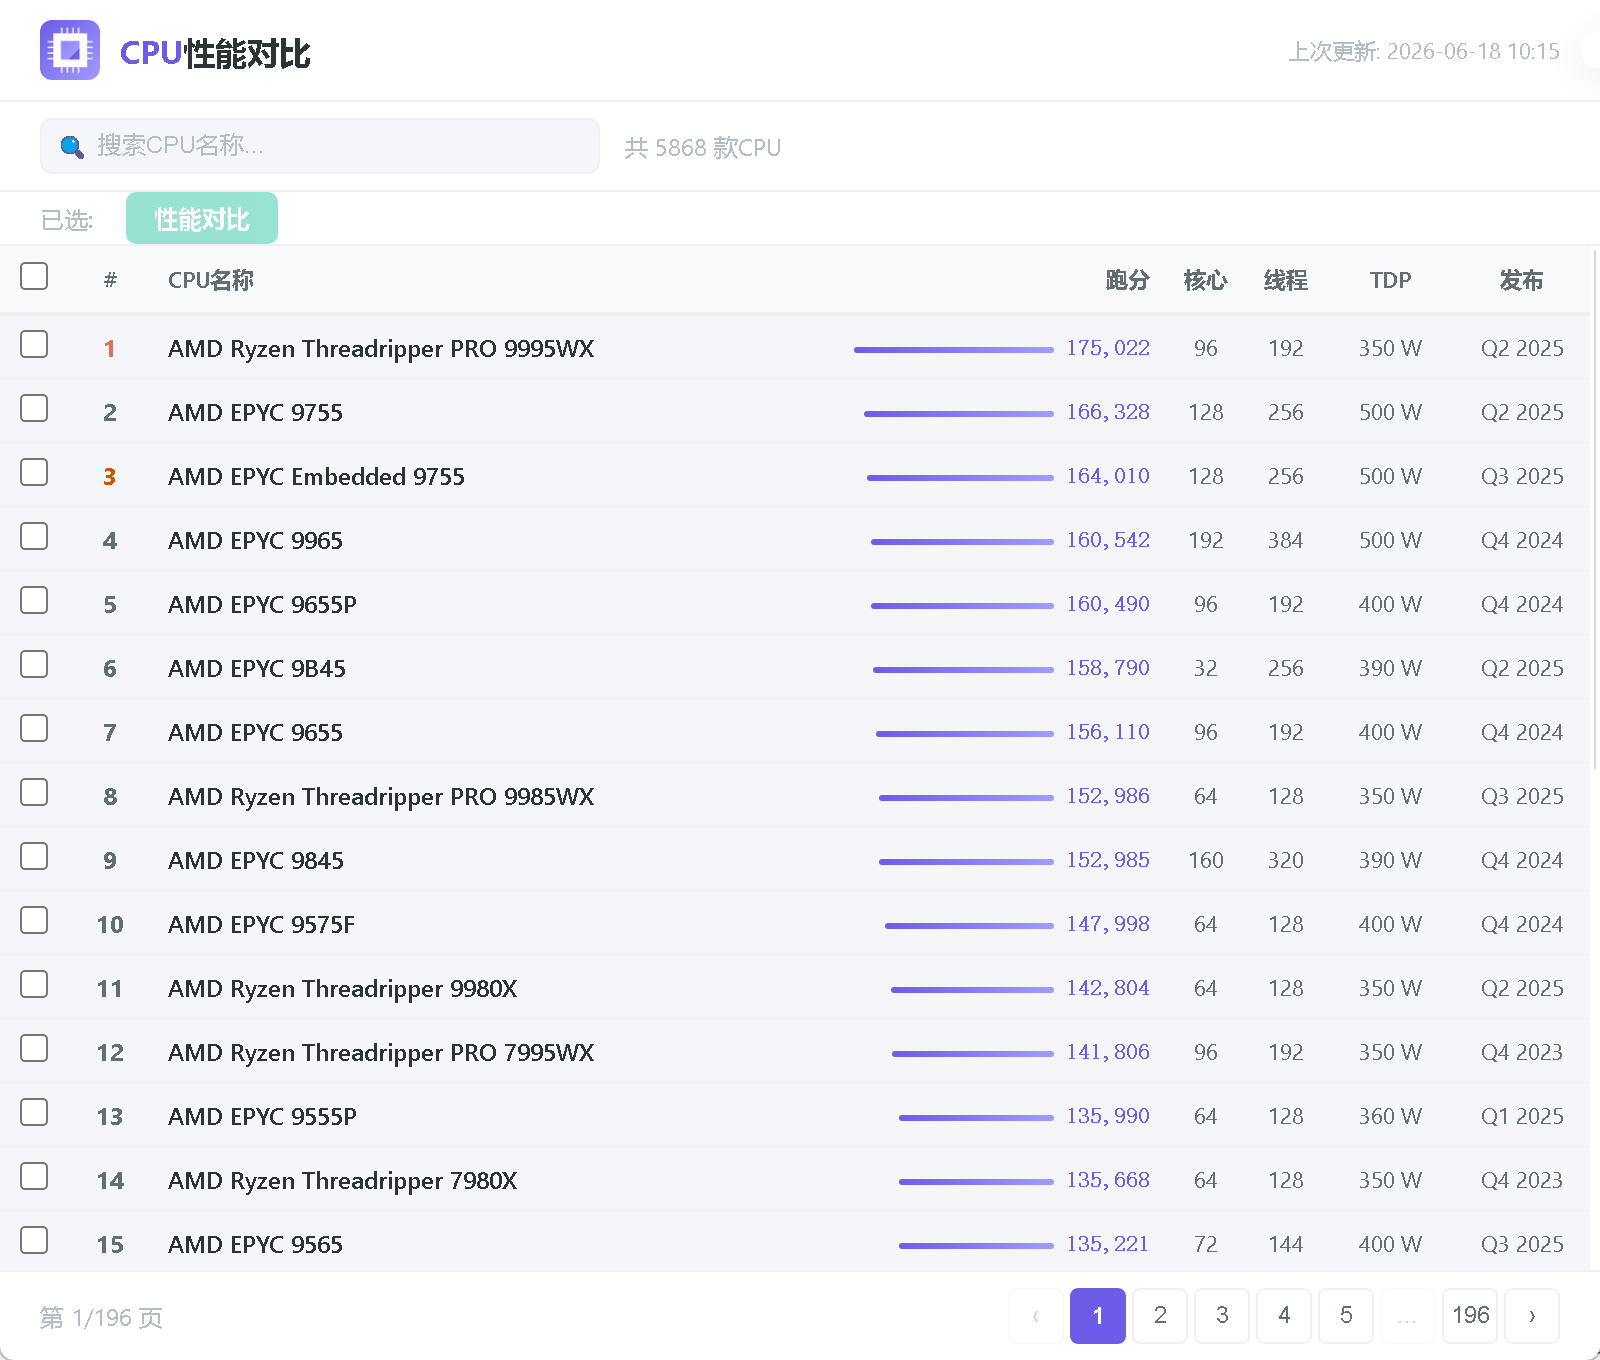Sort by the 核心 column header
1600x1360 pixels.
pos(1205,280)
